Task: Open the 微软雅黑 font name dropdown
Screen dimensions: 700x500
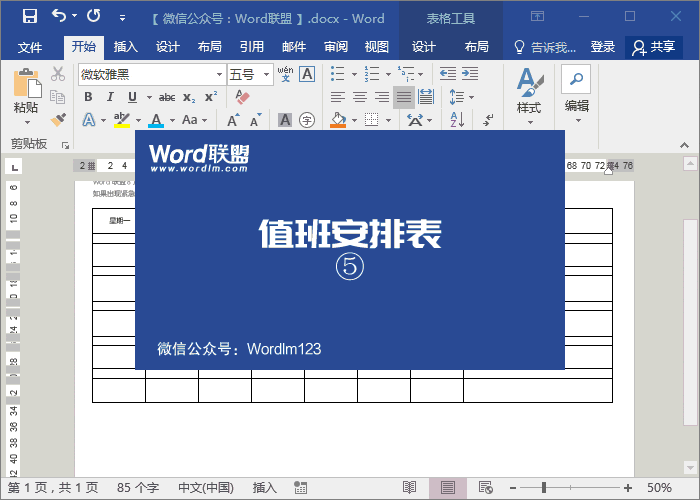Action: point(219,75)
